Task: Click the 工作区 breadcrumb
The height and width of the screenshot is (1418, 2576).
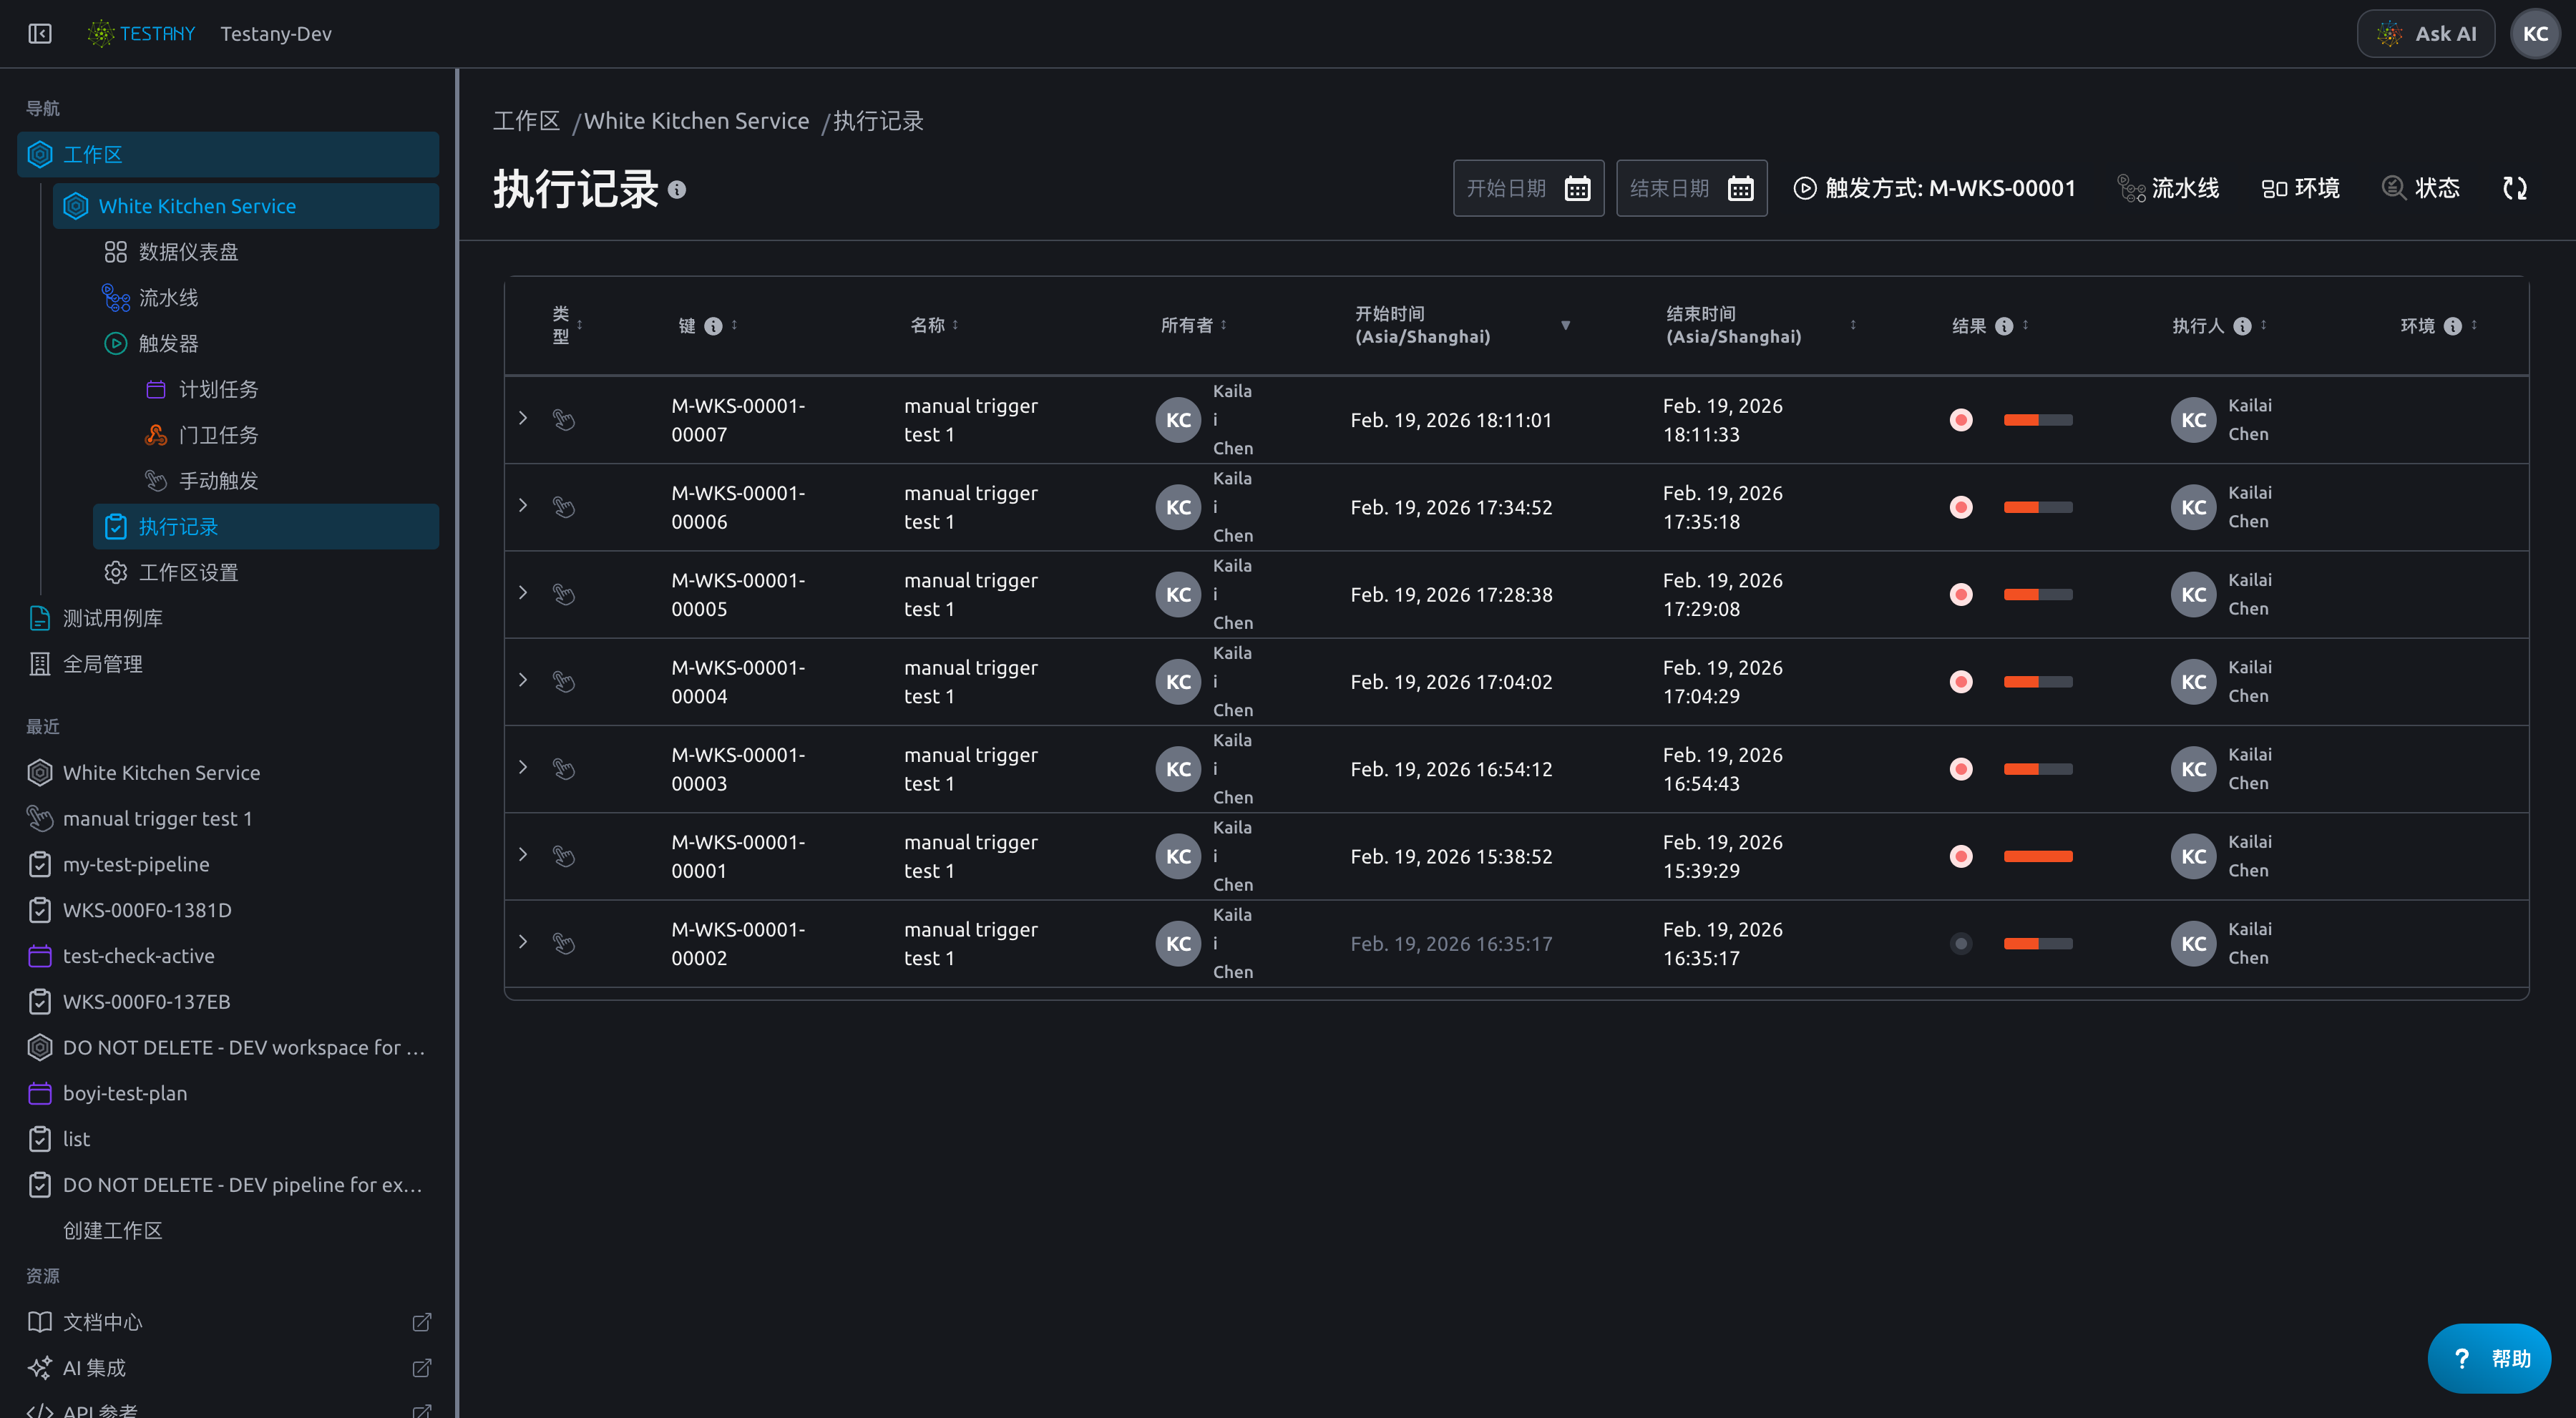Action: pos(526,121)
